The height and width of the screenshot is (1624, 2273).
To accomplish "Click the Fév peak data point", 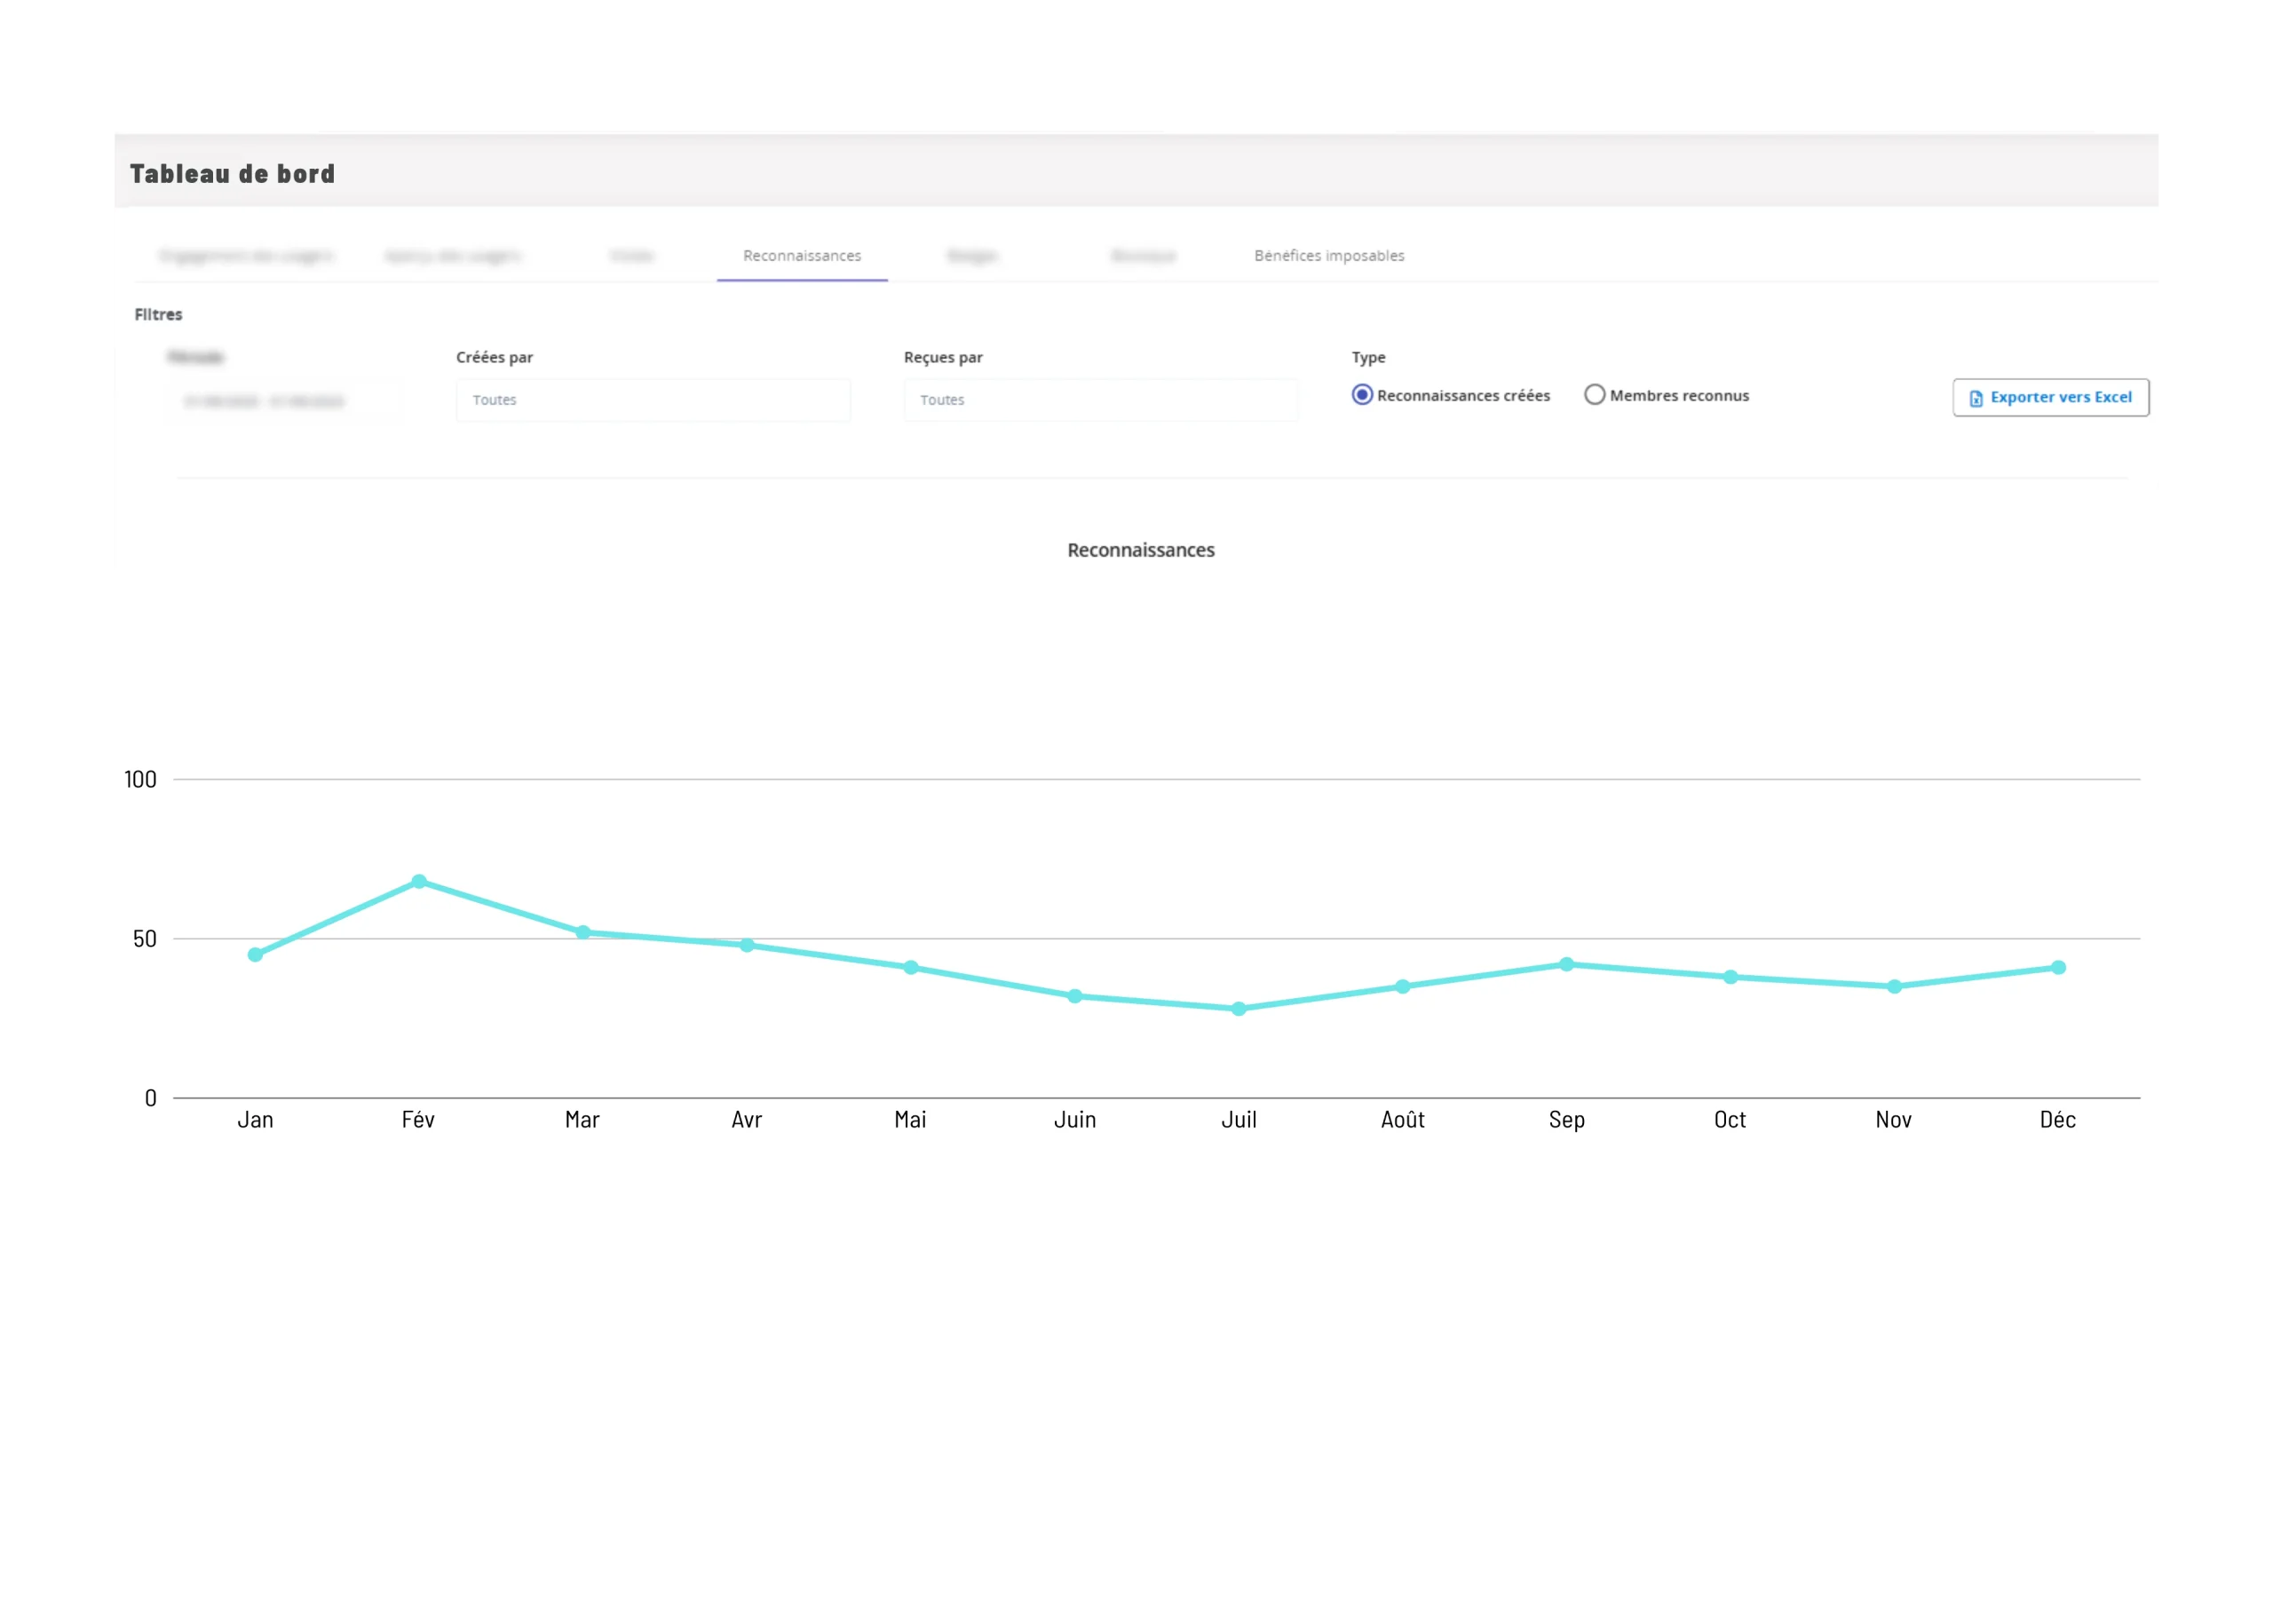I will coord(419,882).
